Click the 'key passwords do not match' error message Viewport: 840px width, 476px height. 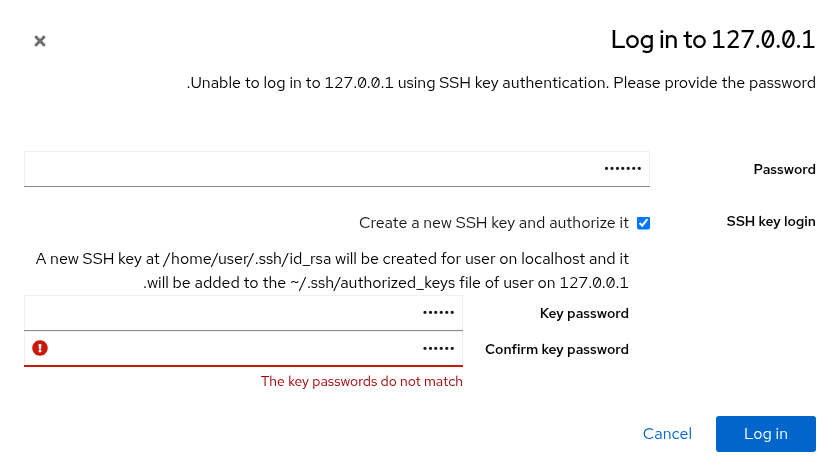[x=362, y=381]
